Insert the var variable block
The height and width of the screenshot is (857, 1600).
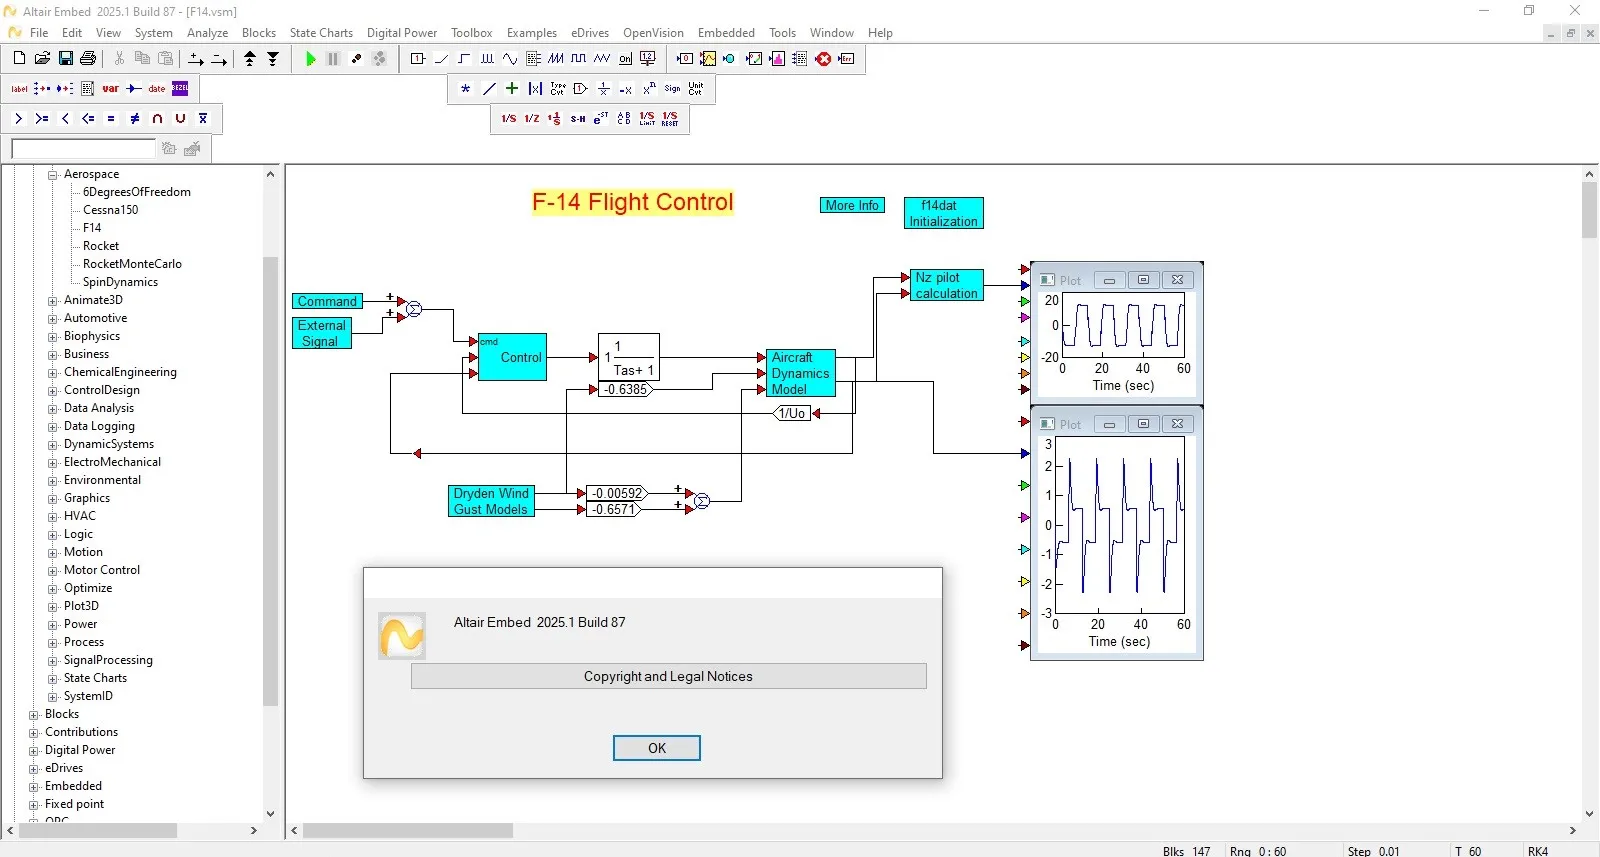click(111, 89)
